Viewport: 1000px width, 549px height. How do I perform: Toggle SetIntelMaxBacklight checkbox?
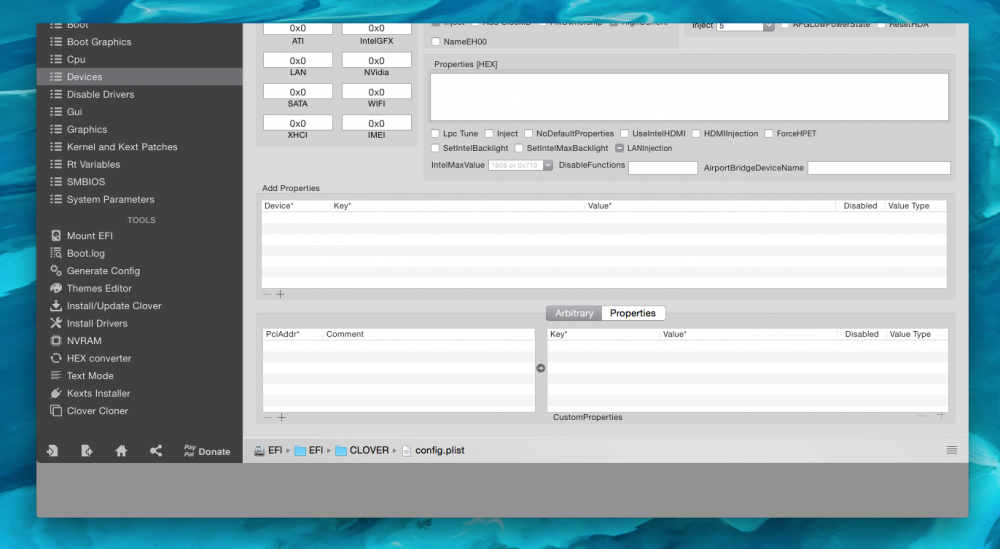(x=518, y=148)
